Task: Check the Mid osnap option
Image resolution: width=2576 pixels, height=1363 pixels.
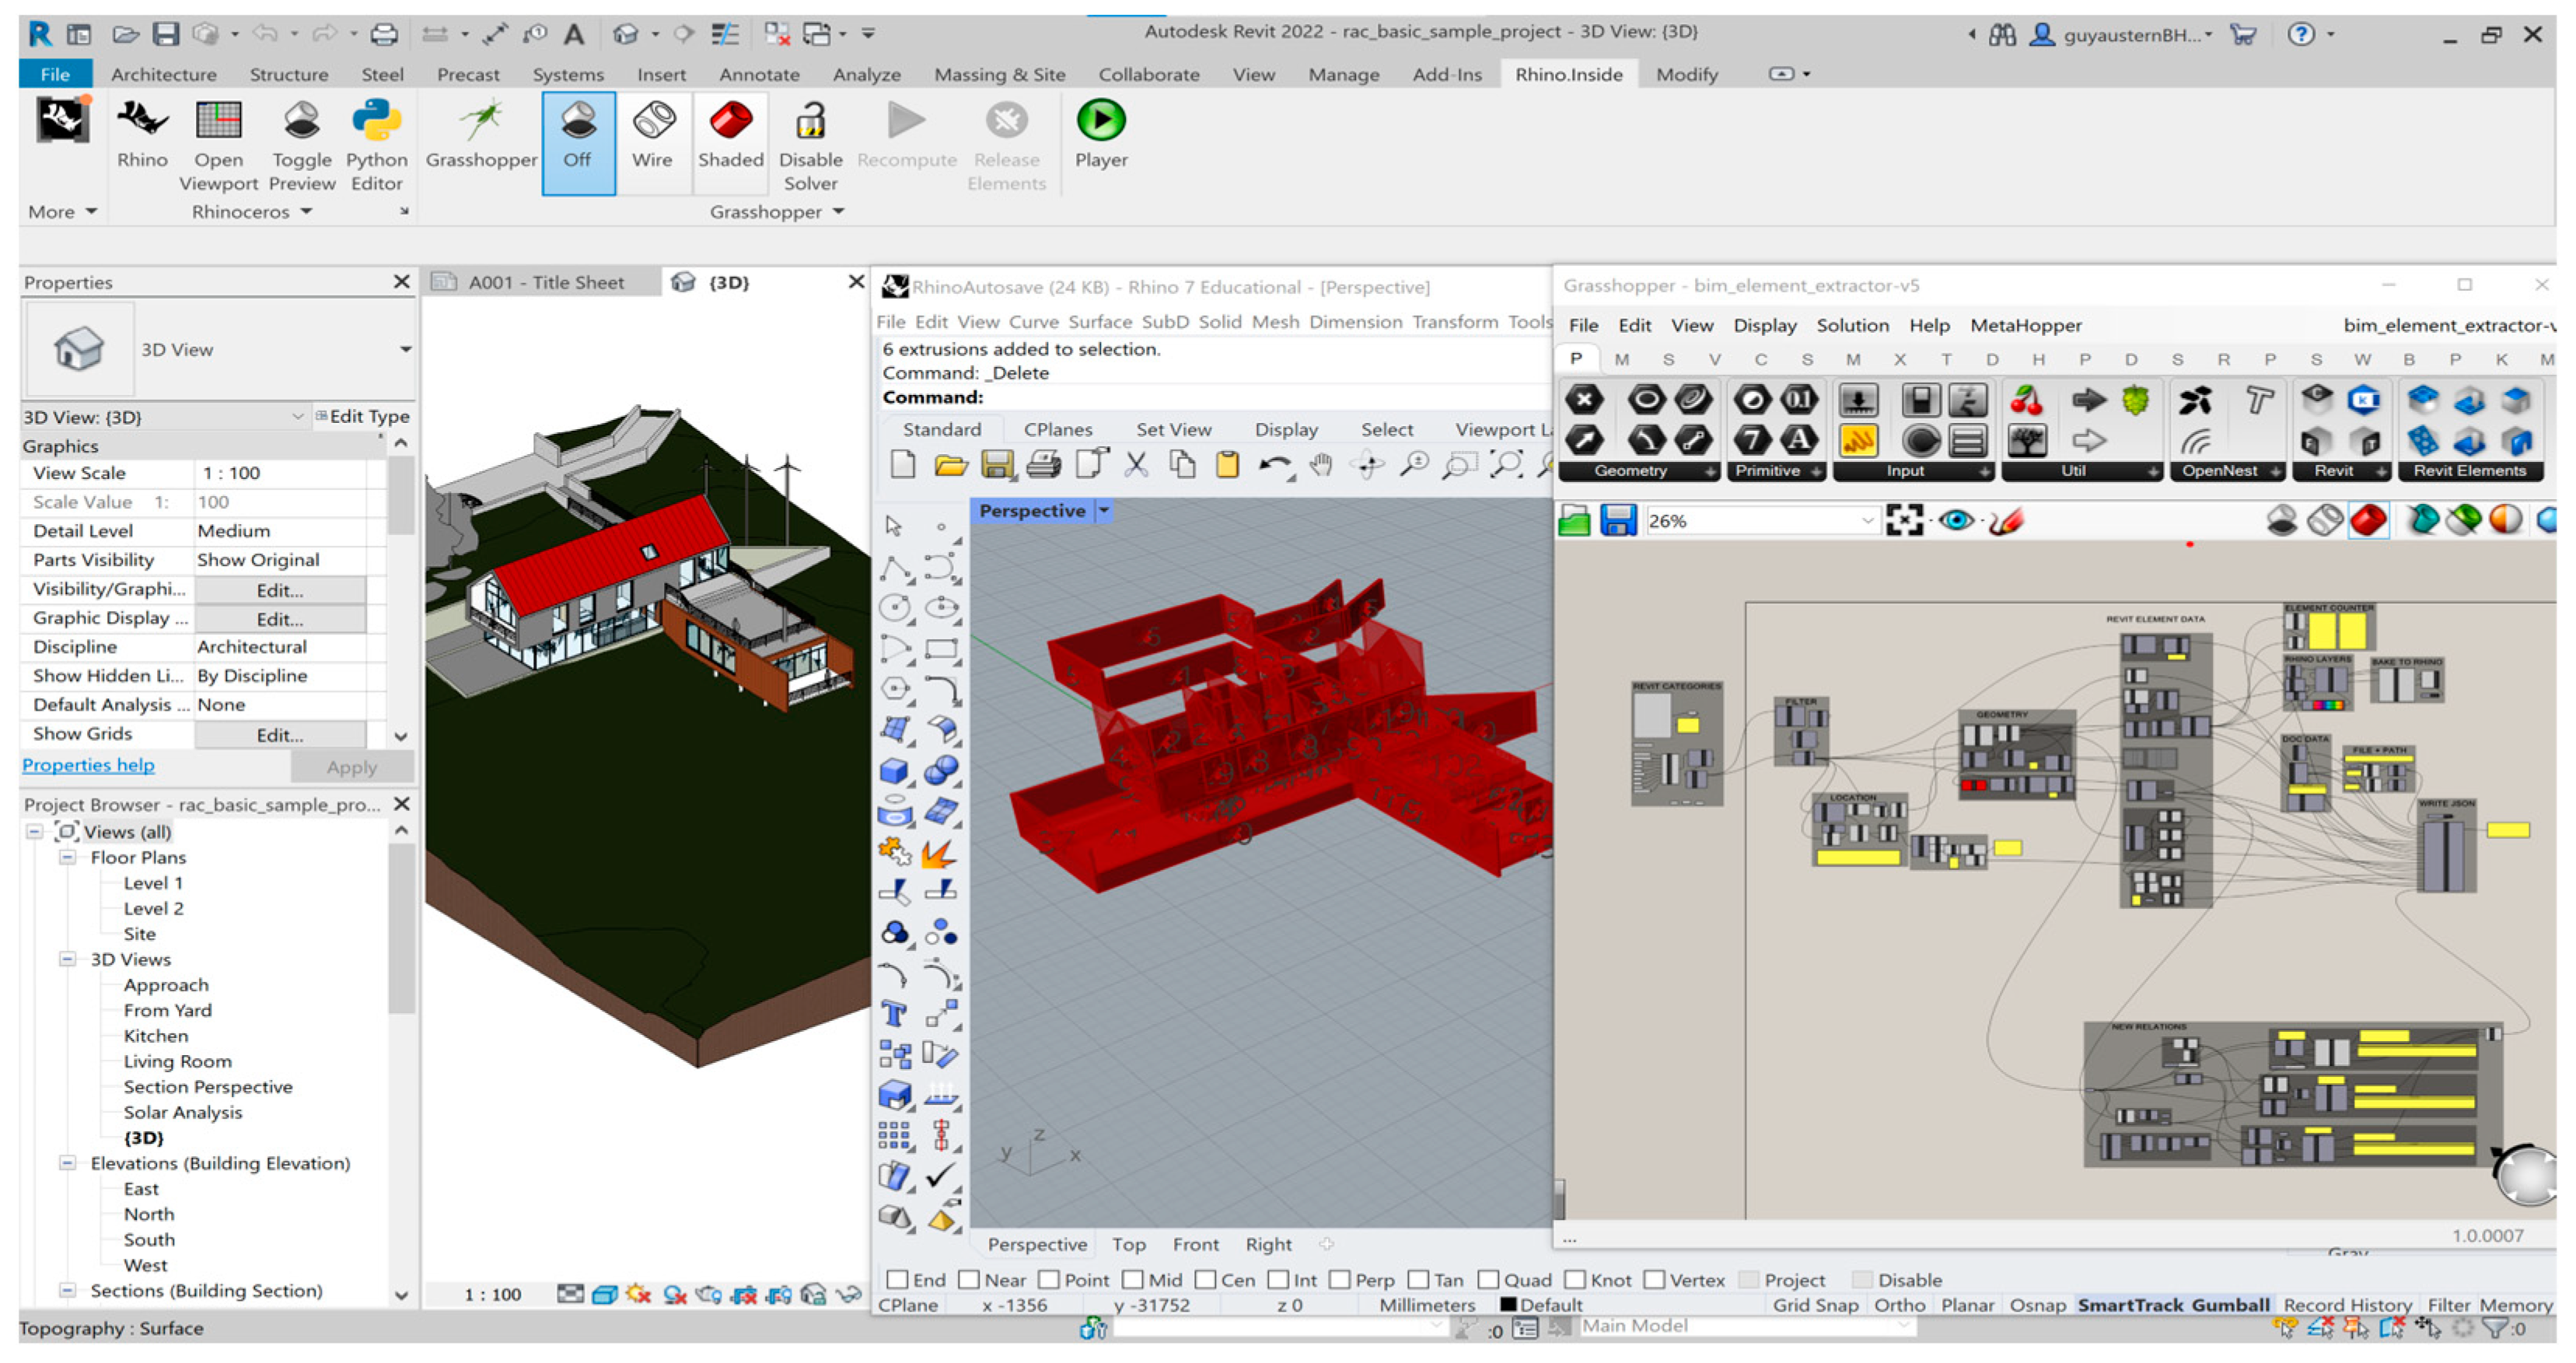Action: (1133, 1280)
